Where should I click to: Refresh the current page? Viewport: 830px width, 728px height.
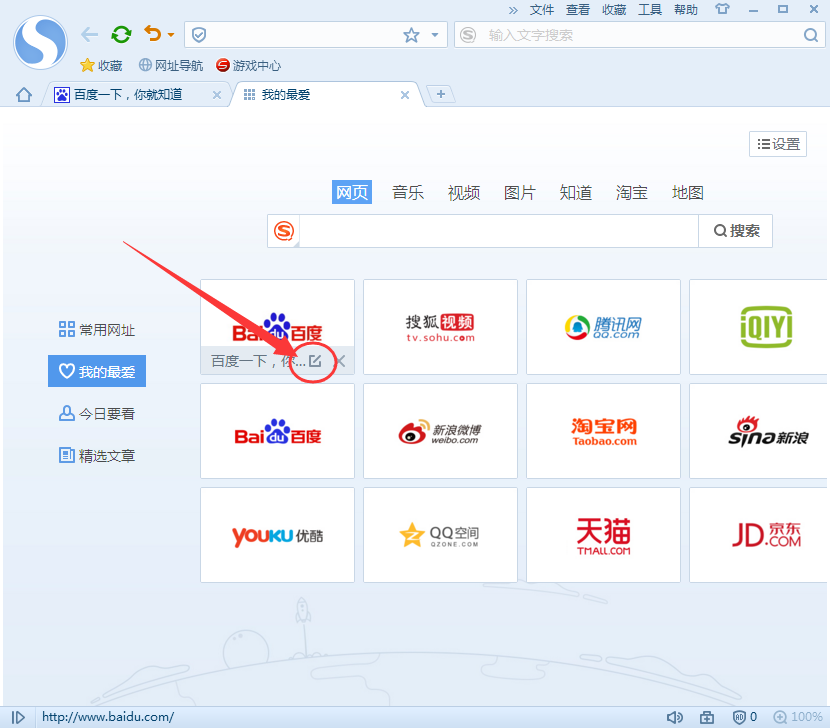click(x=121, y=34)
